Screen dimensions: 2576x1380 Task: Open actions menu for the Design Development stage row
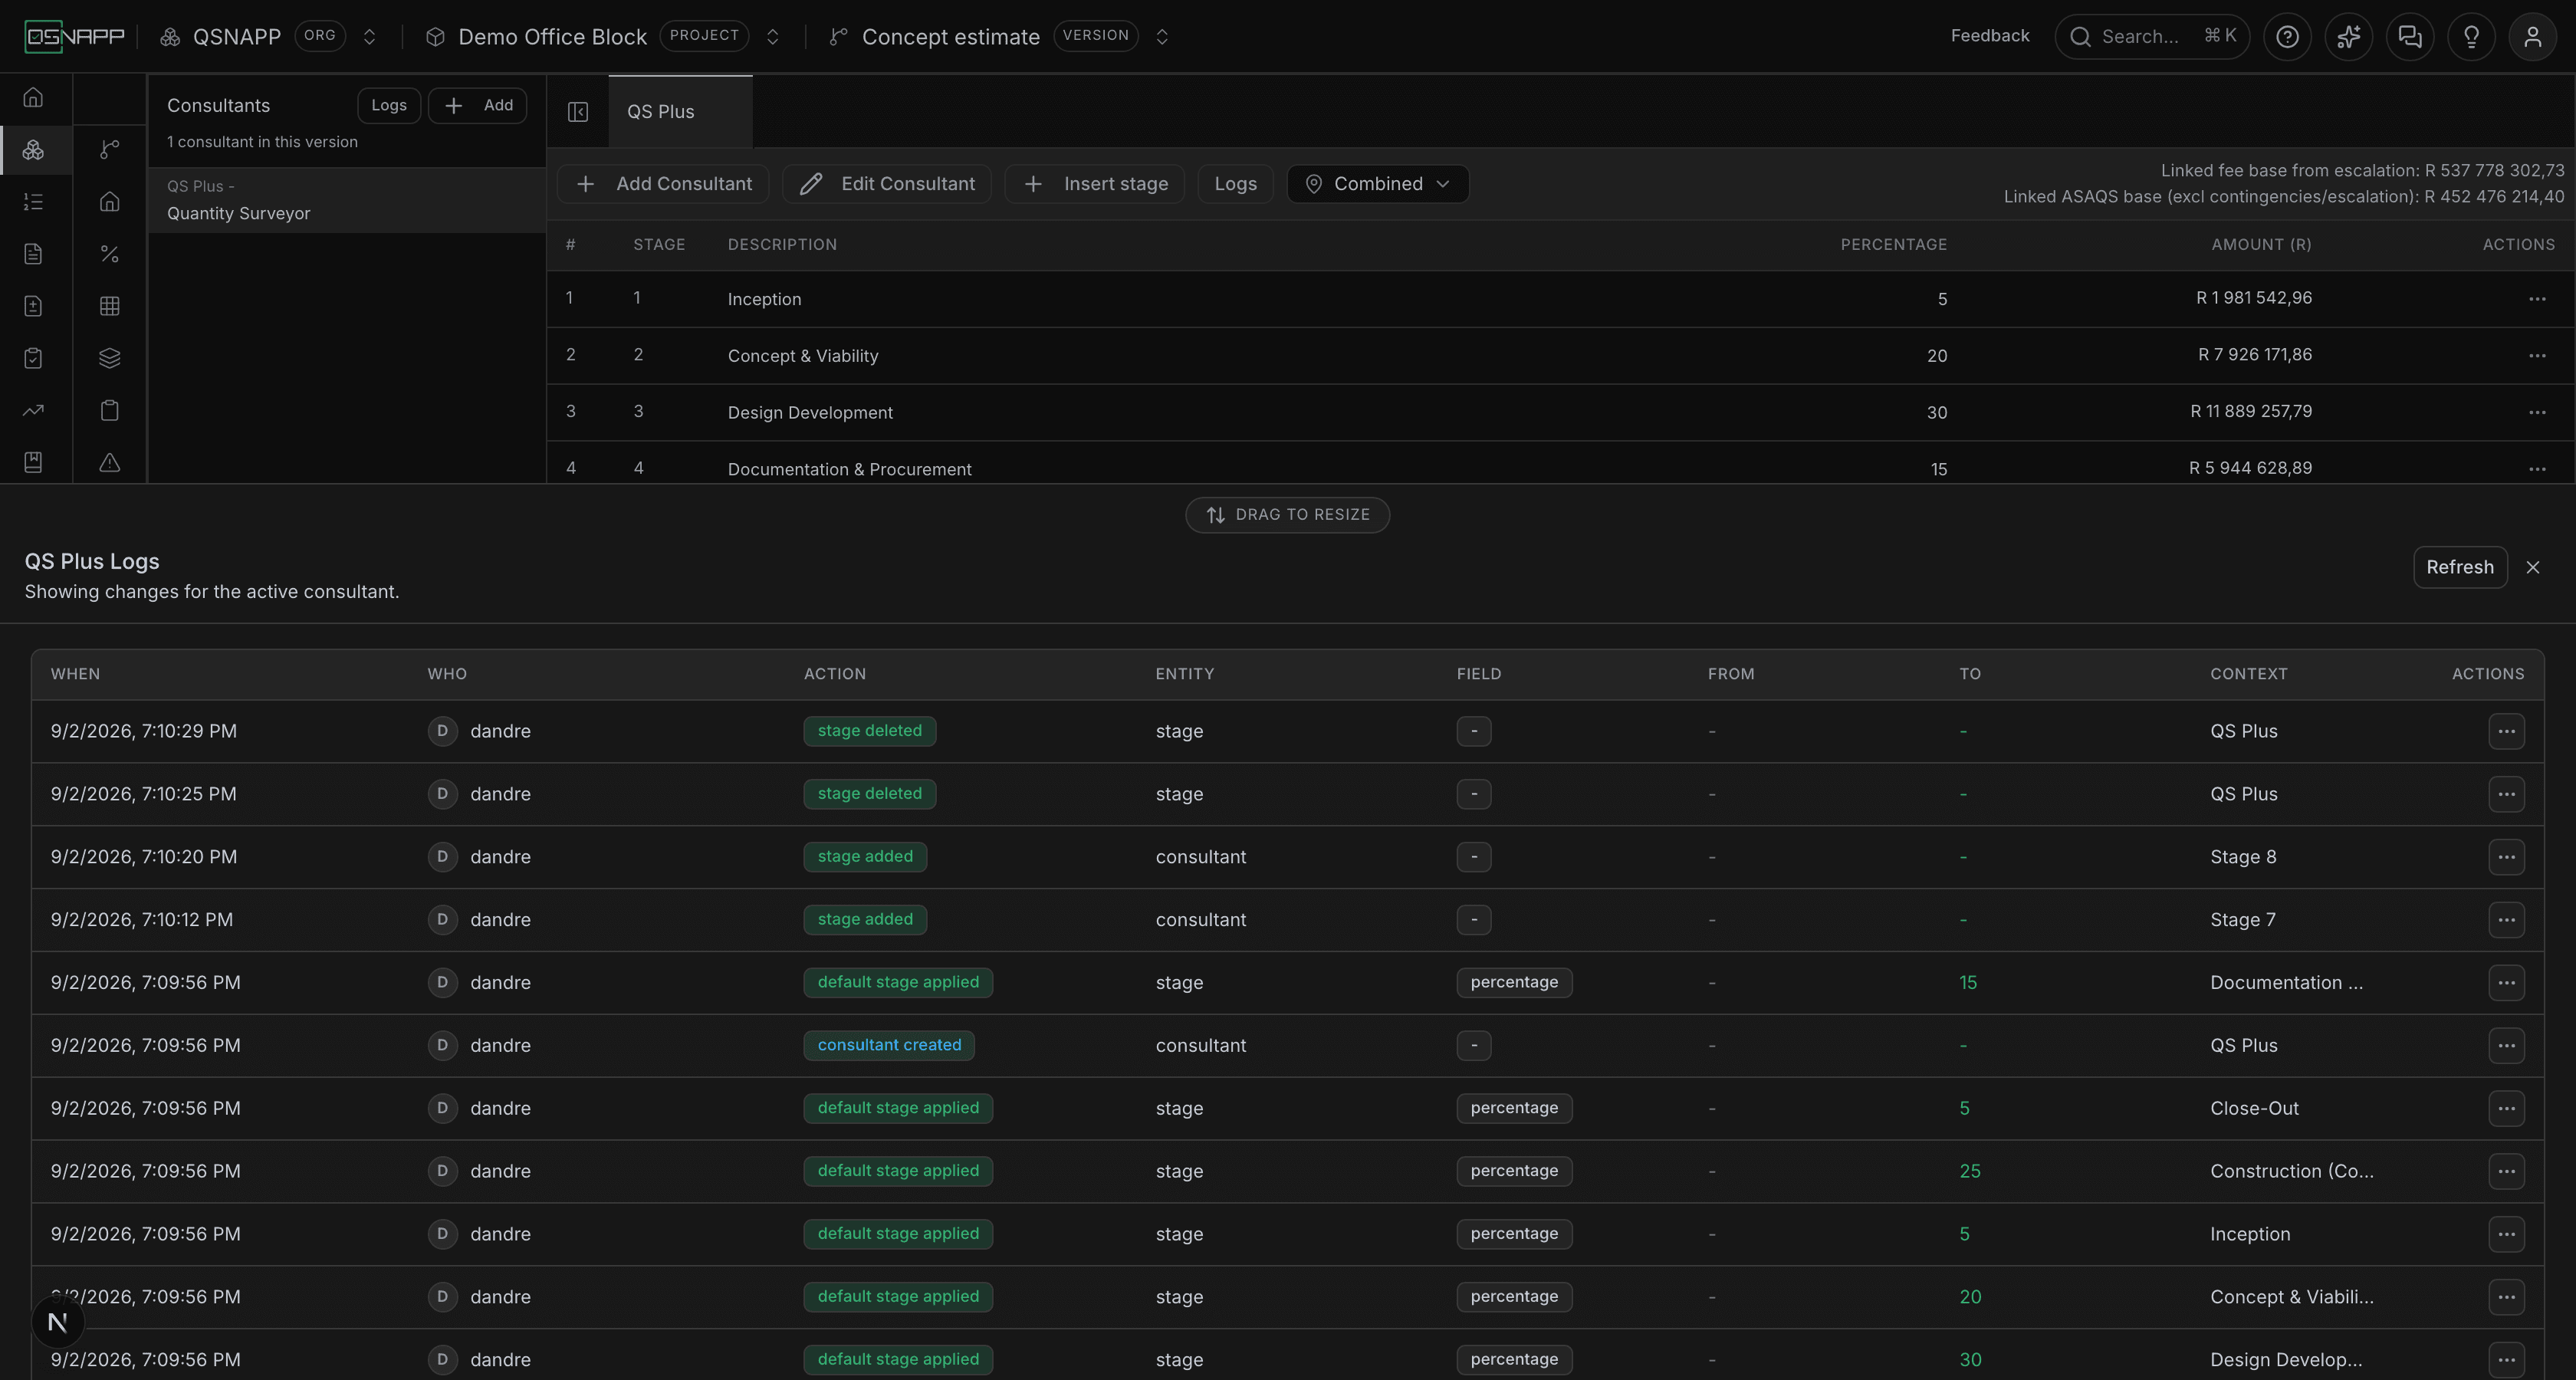2537,412
